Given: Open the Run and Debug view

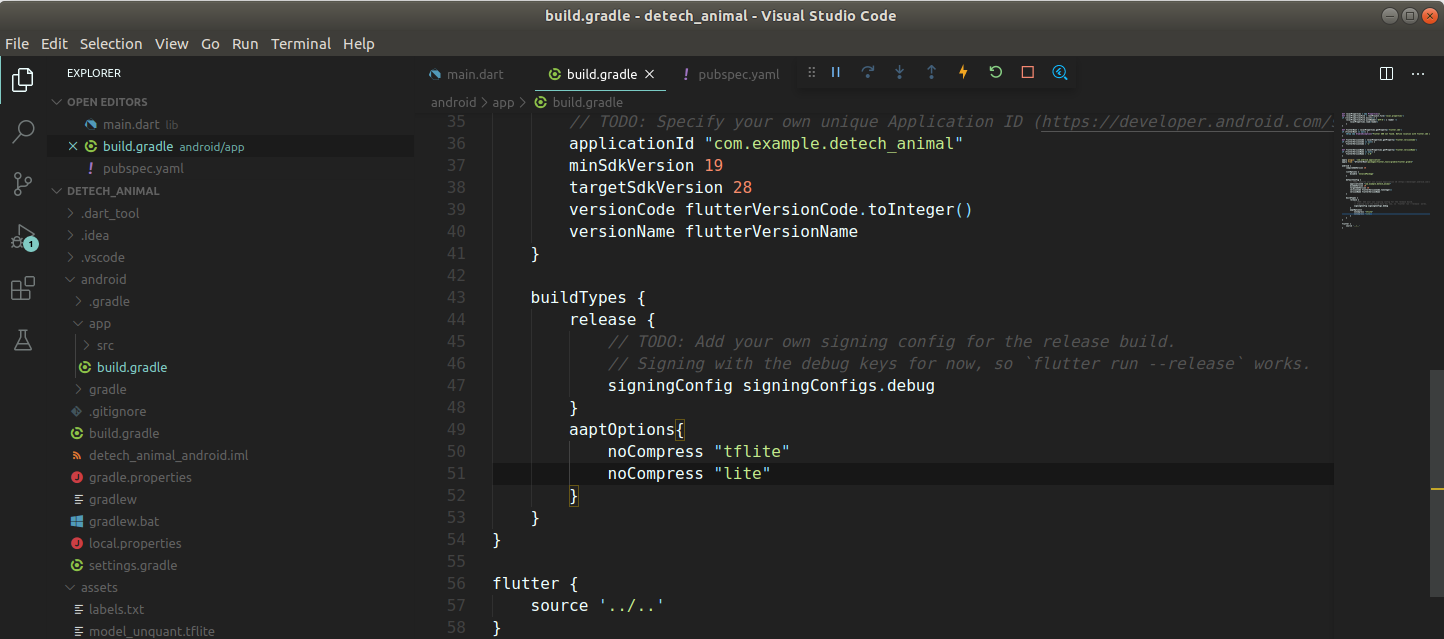Looking at the screenshot, I should [x=23, y=237].
